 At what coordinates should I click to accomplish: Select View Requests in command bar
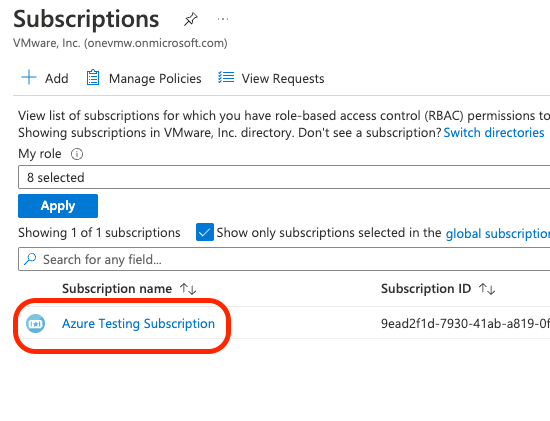pos(271,78)
